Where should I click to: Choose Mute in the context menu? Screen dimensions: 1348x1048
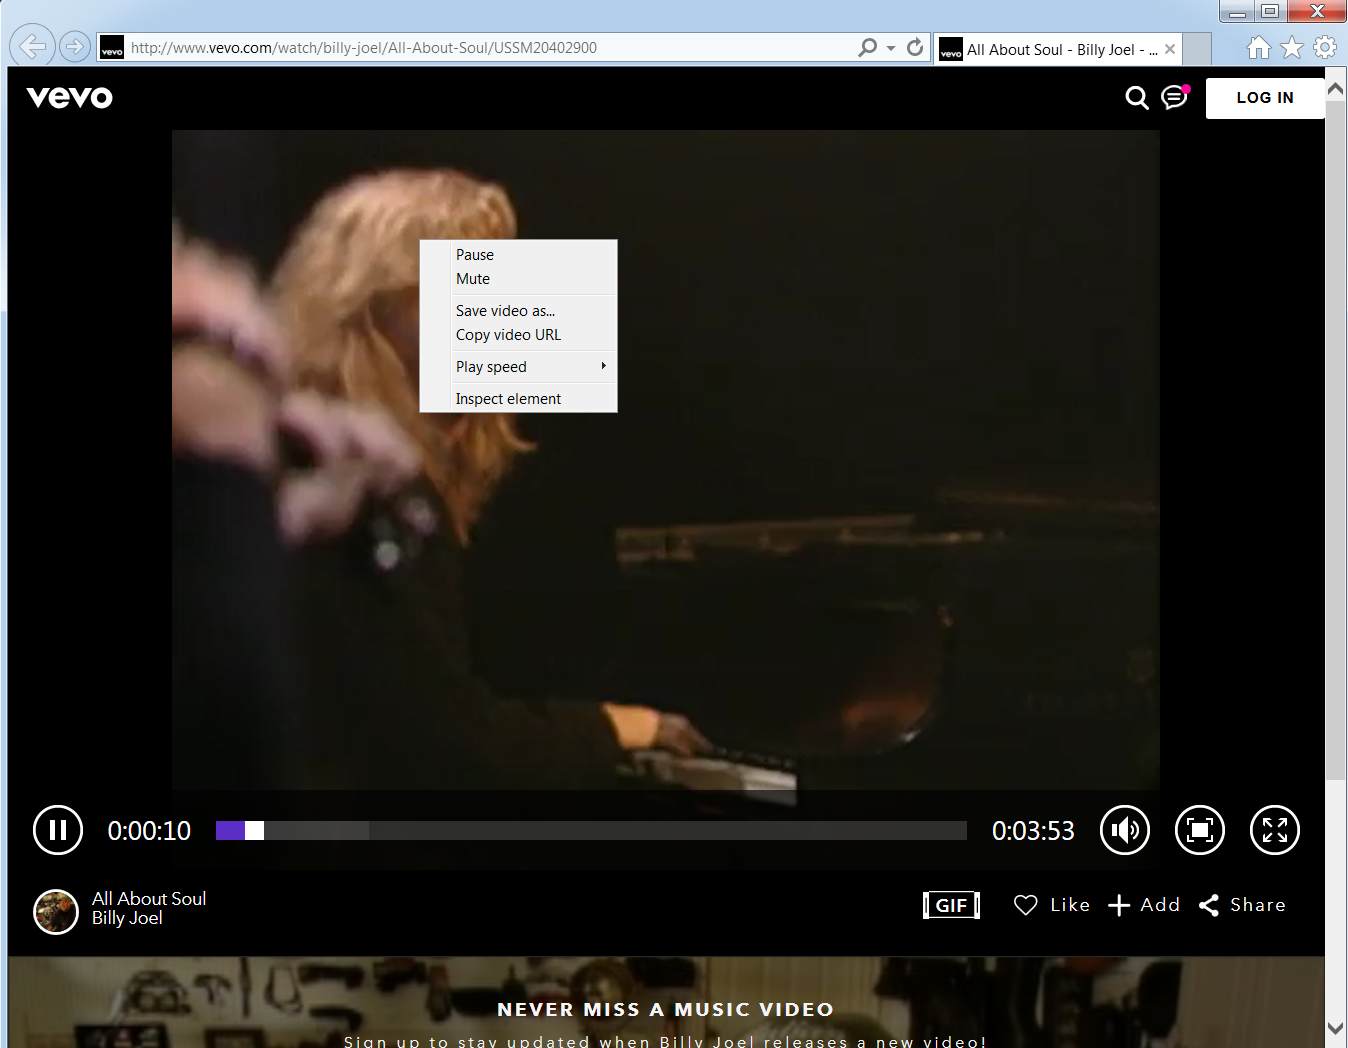coord(518,279)
